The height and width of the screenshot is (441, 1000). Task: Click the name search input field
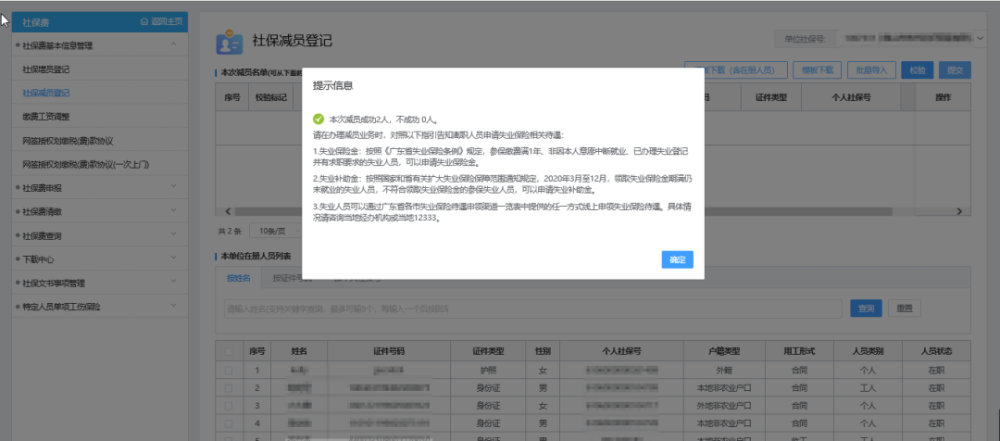[x=530, y=309]
